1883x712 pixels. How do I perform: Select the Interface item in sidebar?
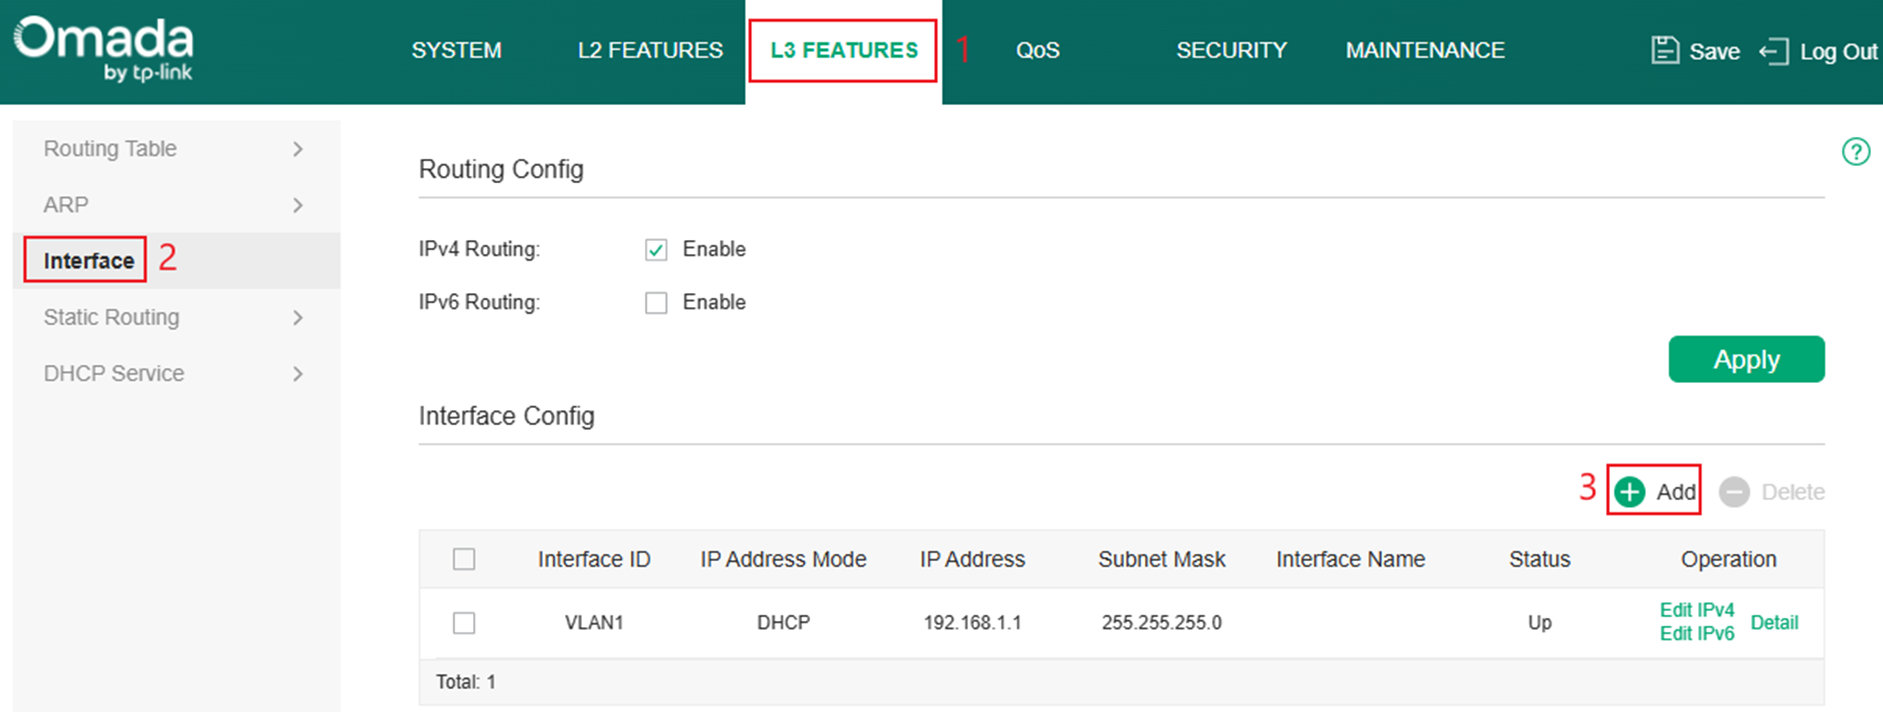click(89, 261)
